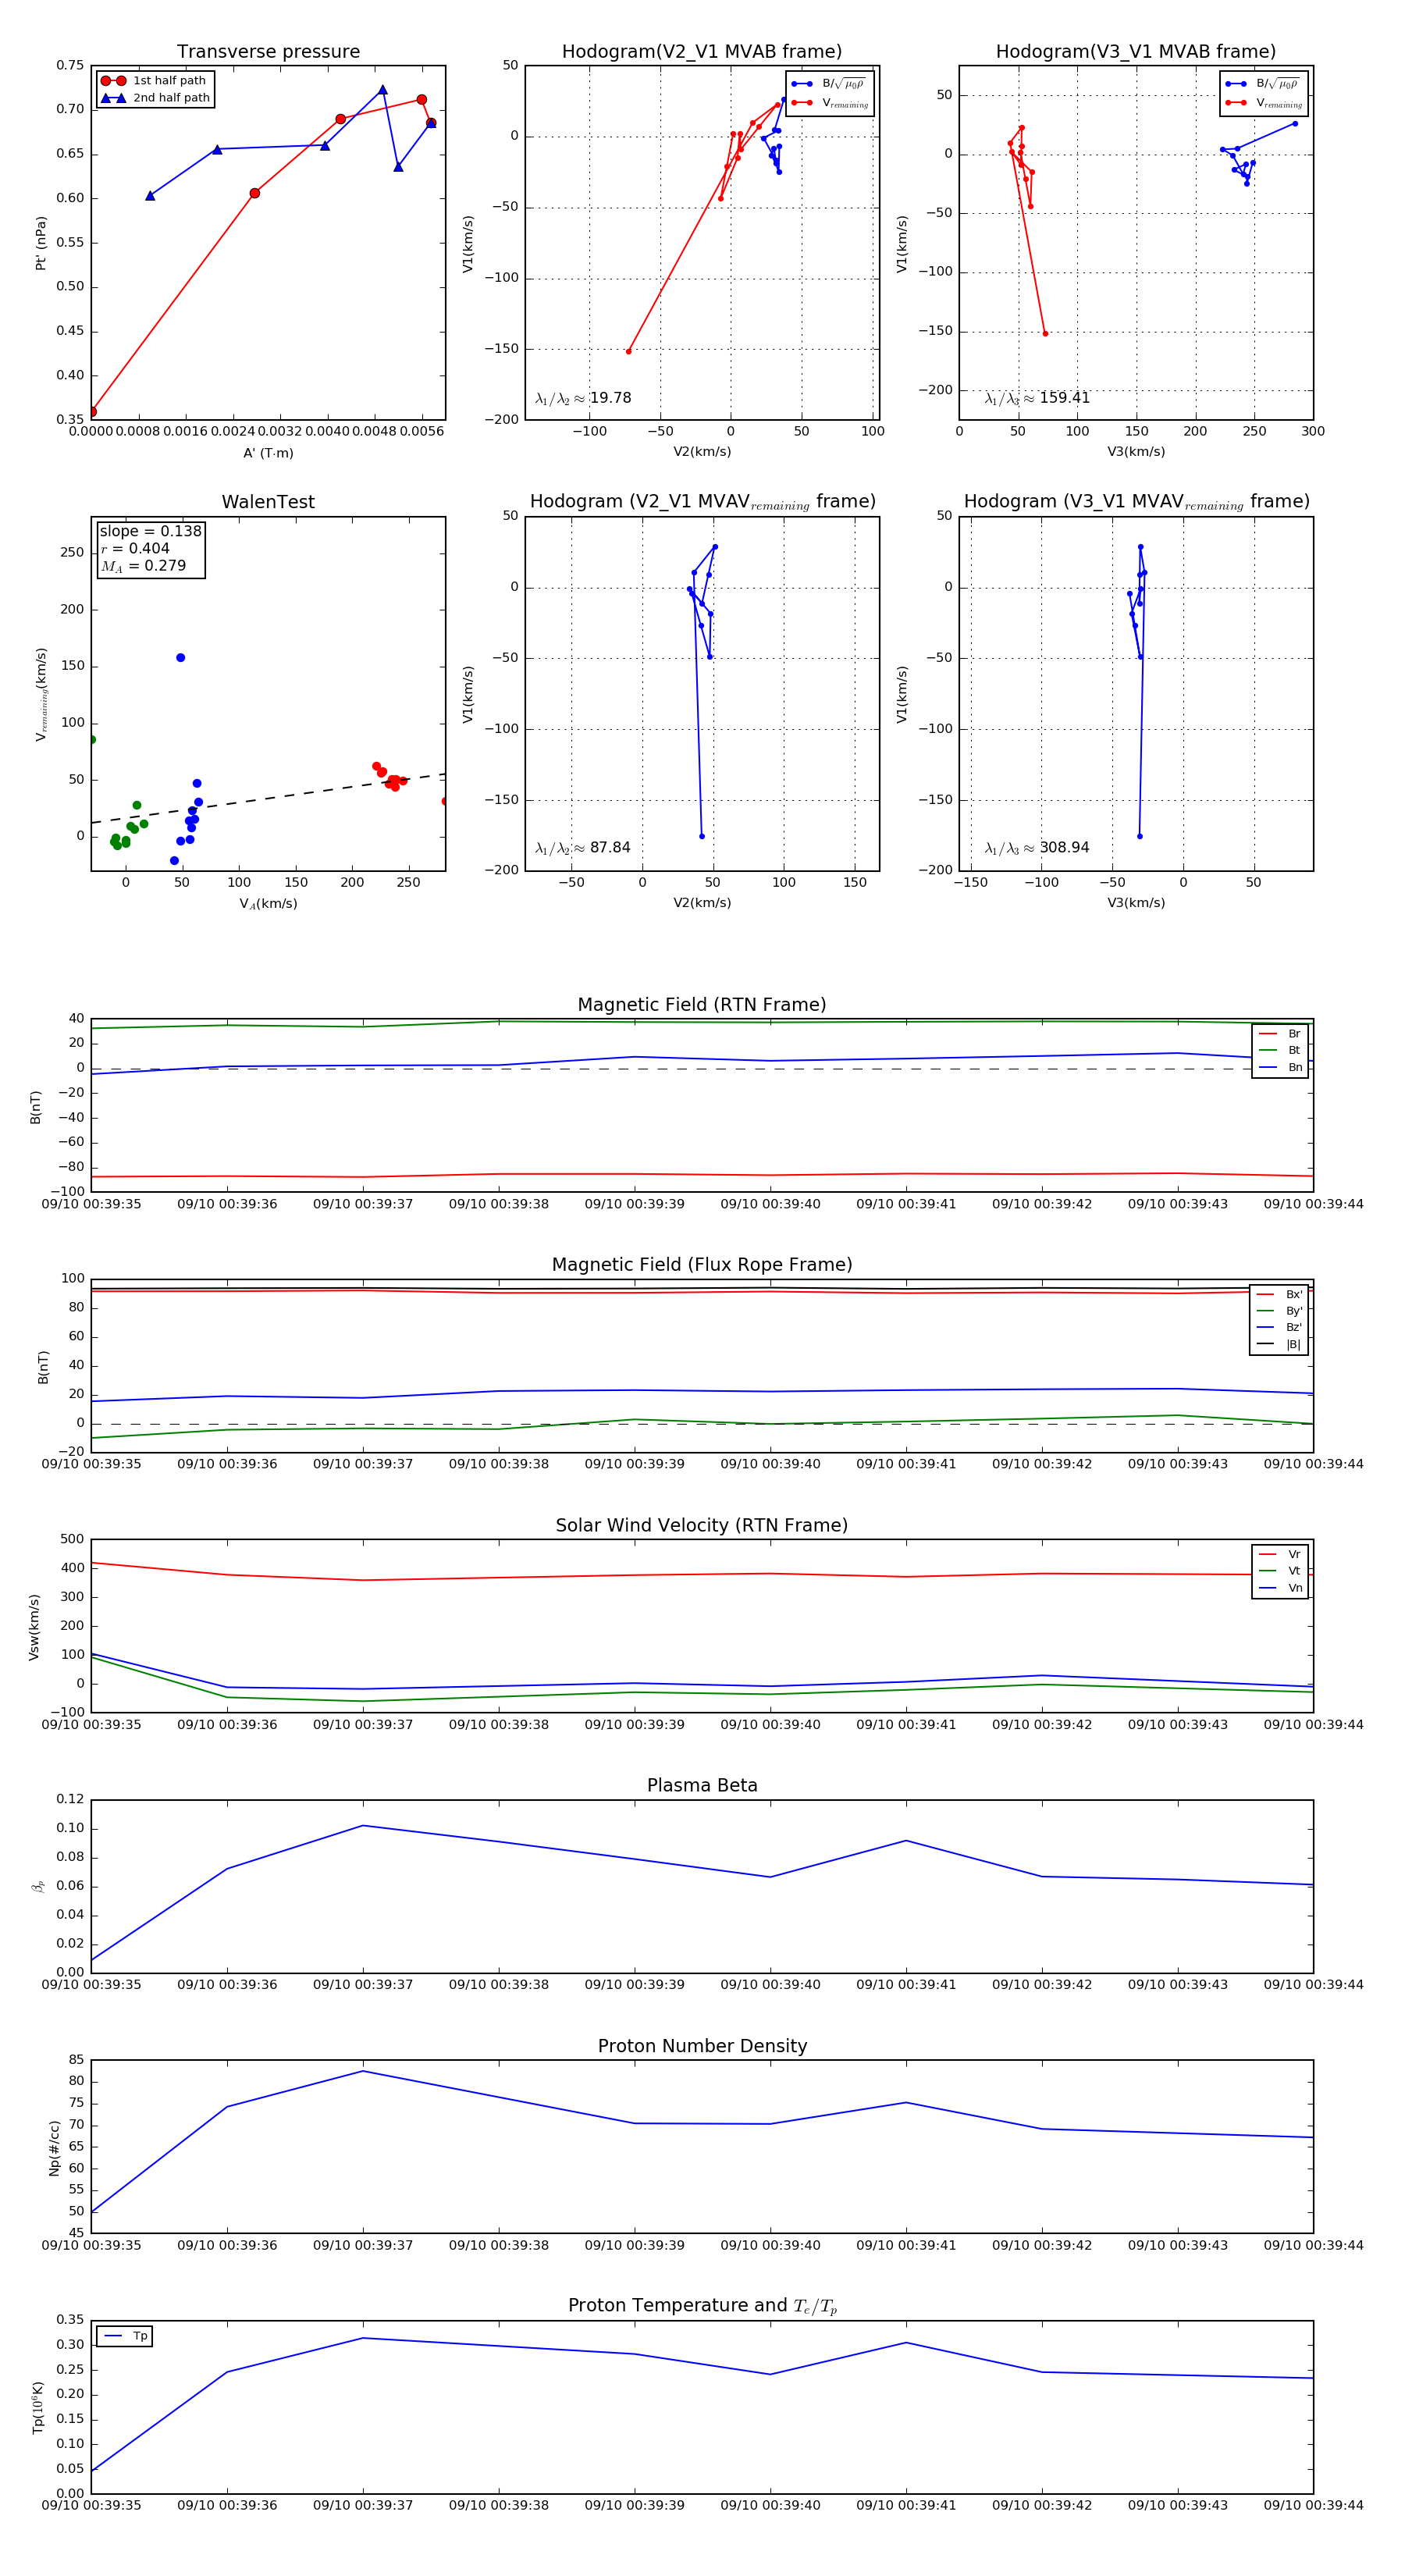The image size is (1405, 2576).
Task: Select the 'Tp' legend entry in temperature plot
Action: point(125,2337)
